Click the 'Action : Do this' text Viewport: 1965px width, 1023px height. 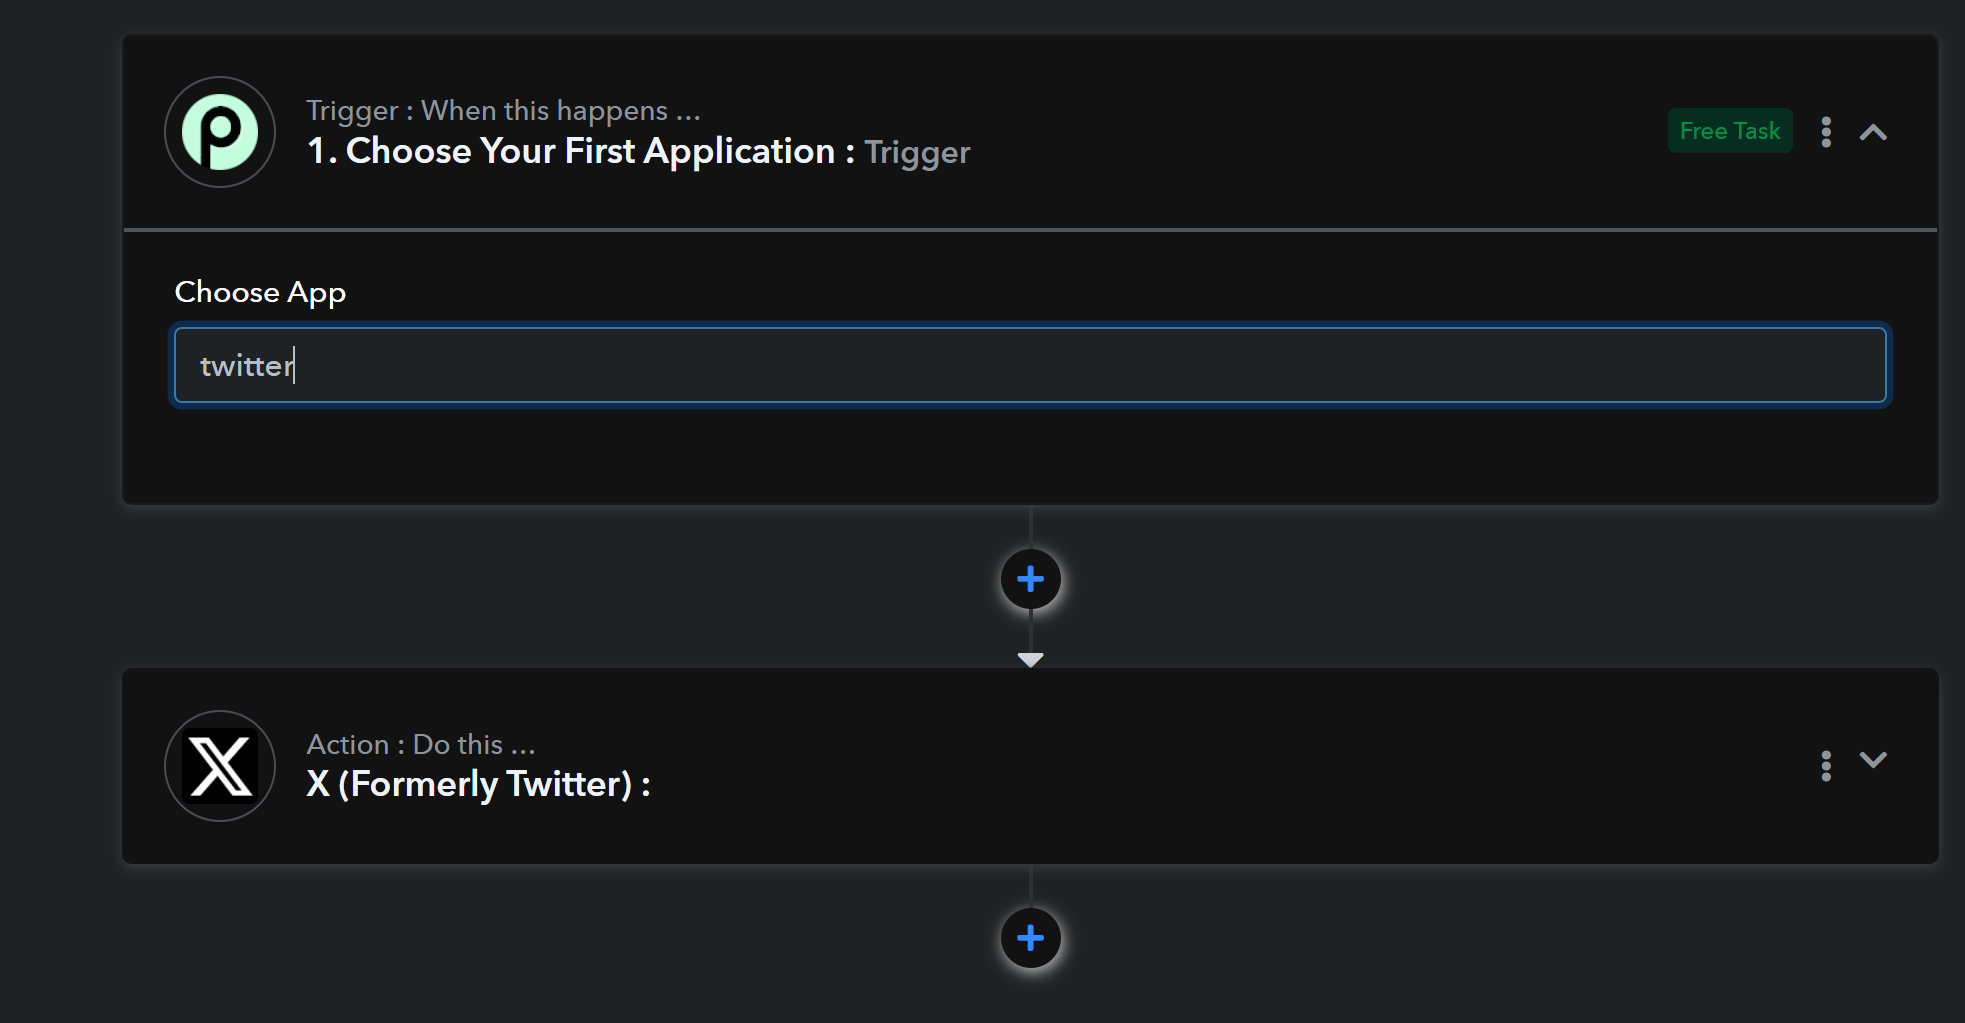tap(421, 744)
